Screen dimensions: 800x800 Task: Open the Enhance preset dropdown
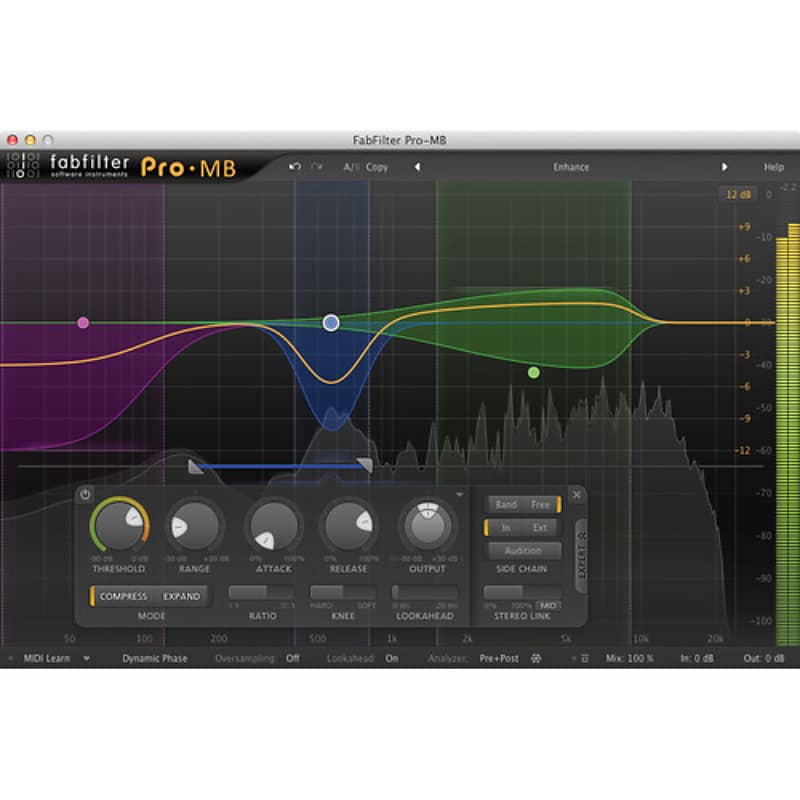[x=572, y=167]
